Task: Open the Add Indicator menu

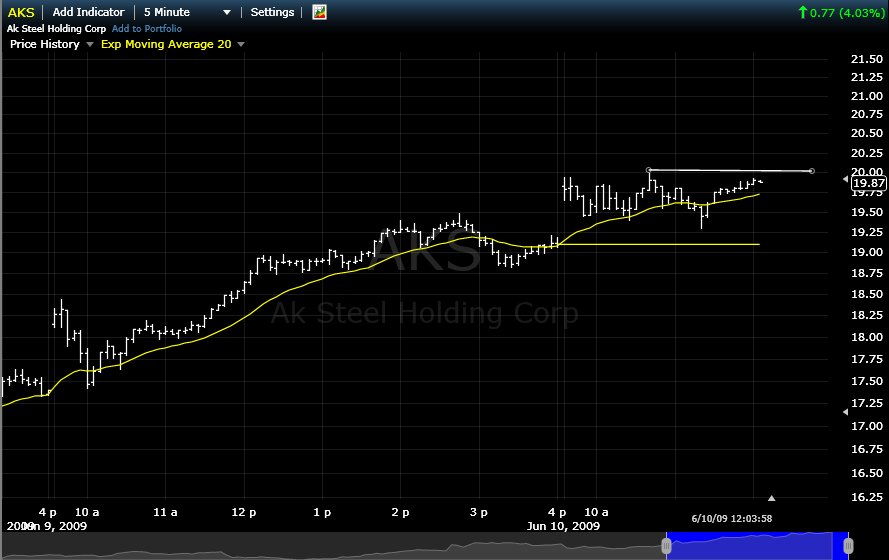Action: (88, 12)
